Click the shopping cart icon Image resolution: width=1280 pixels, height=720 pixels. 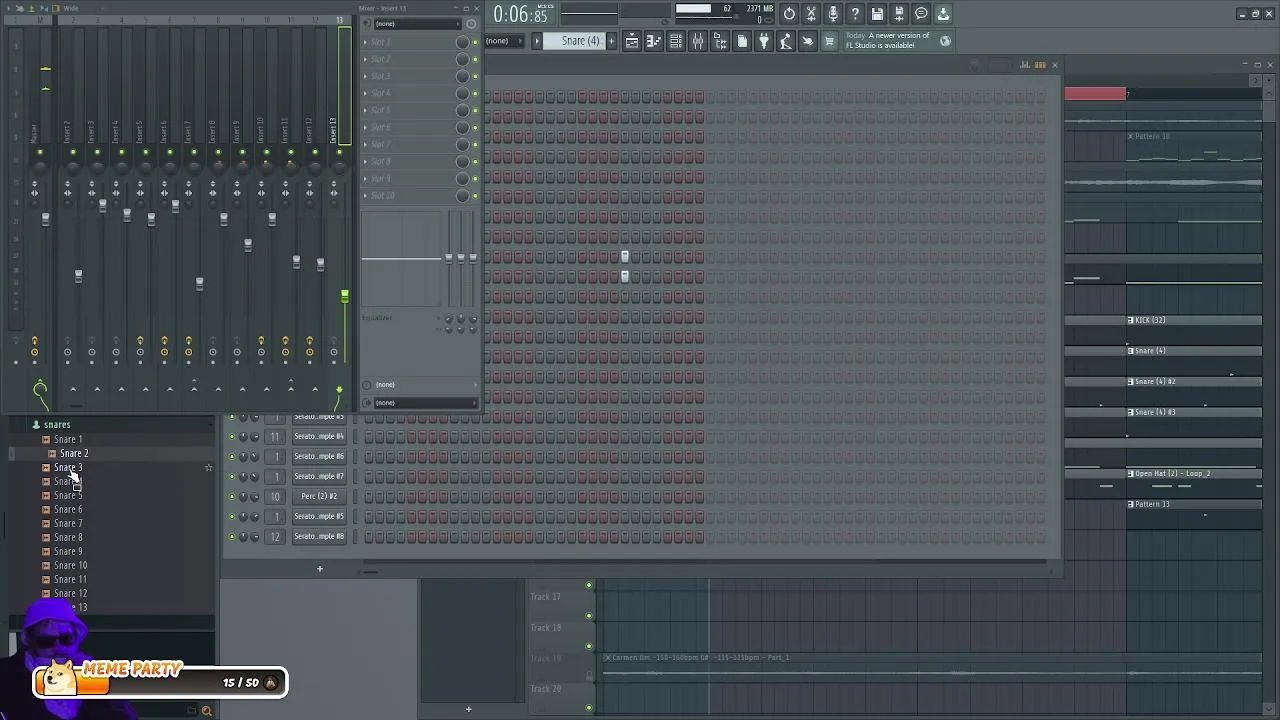[829, 41]
